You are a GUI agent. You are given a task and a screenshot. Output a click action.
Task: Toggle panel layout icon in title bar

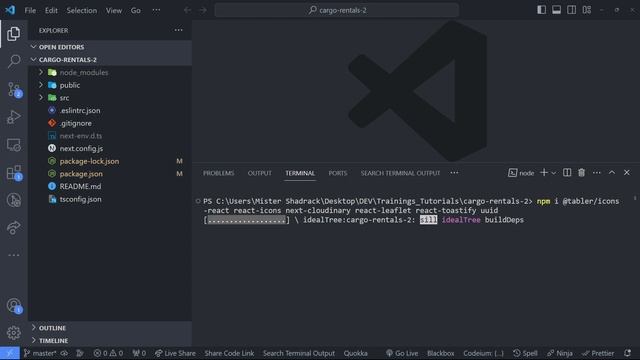(556, 10)
